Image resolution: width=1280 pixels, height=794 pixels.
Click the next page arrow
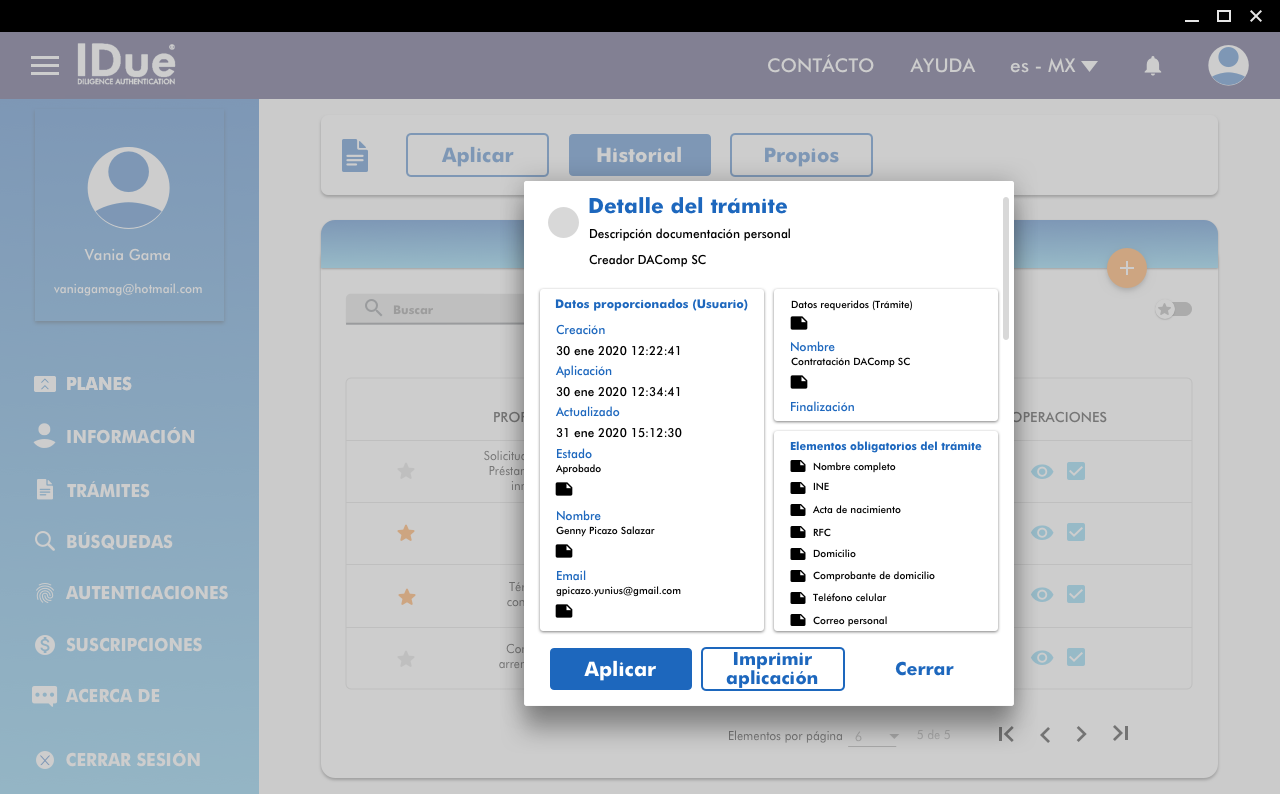[1081, 734]
